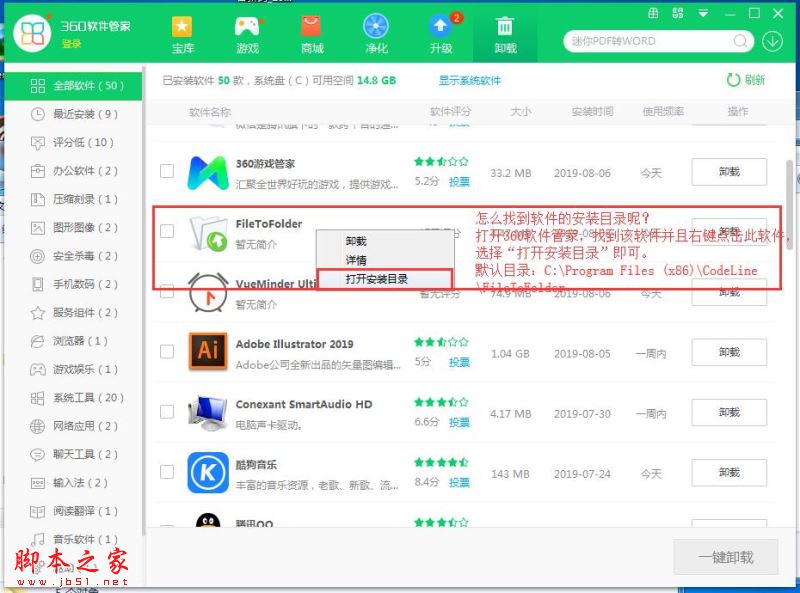Choose 详情 in the context menu
This screenshot has height=593, width=800.
pos(386,260)
